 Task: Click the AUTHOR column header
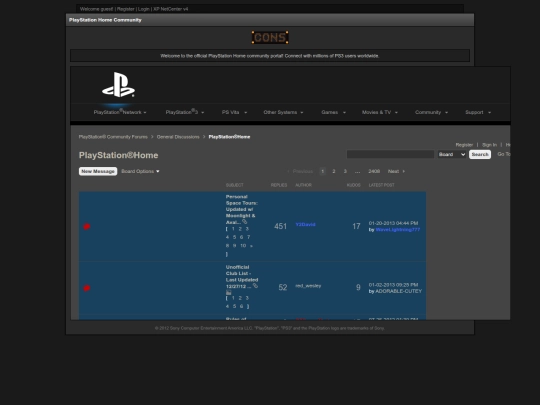303,185
